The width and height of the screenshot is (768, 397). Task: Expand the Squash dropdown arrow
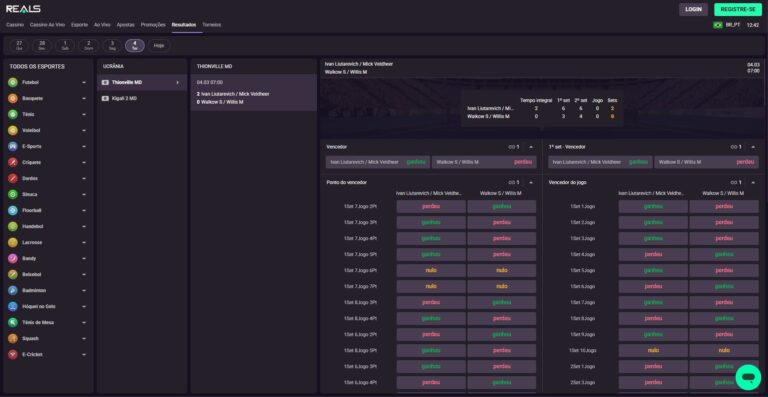click(x=84, y=338)
